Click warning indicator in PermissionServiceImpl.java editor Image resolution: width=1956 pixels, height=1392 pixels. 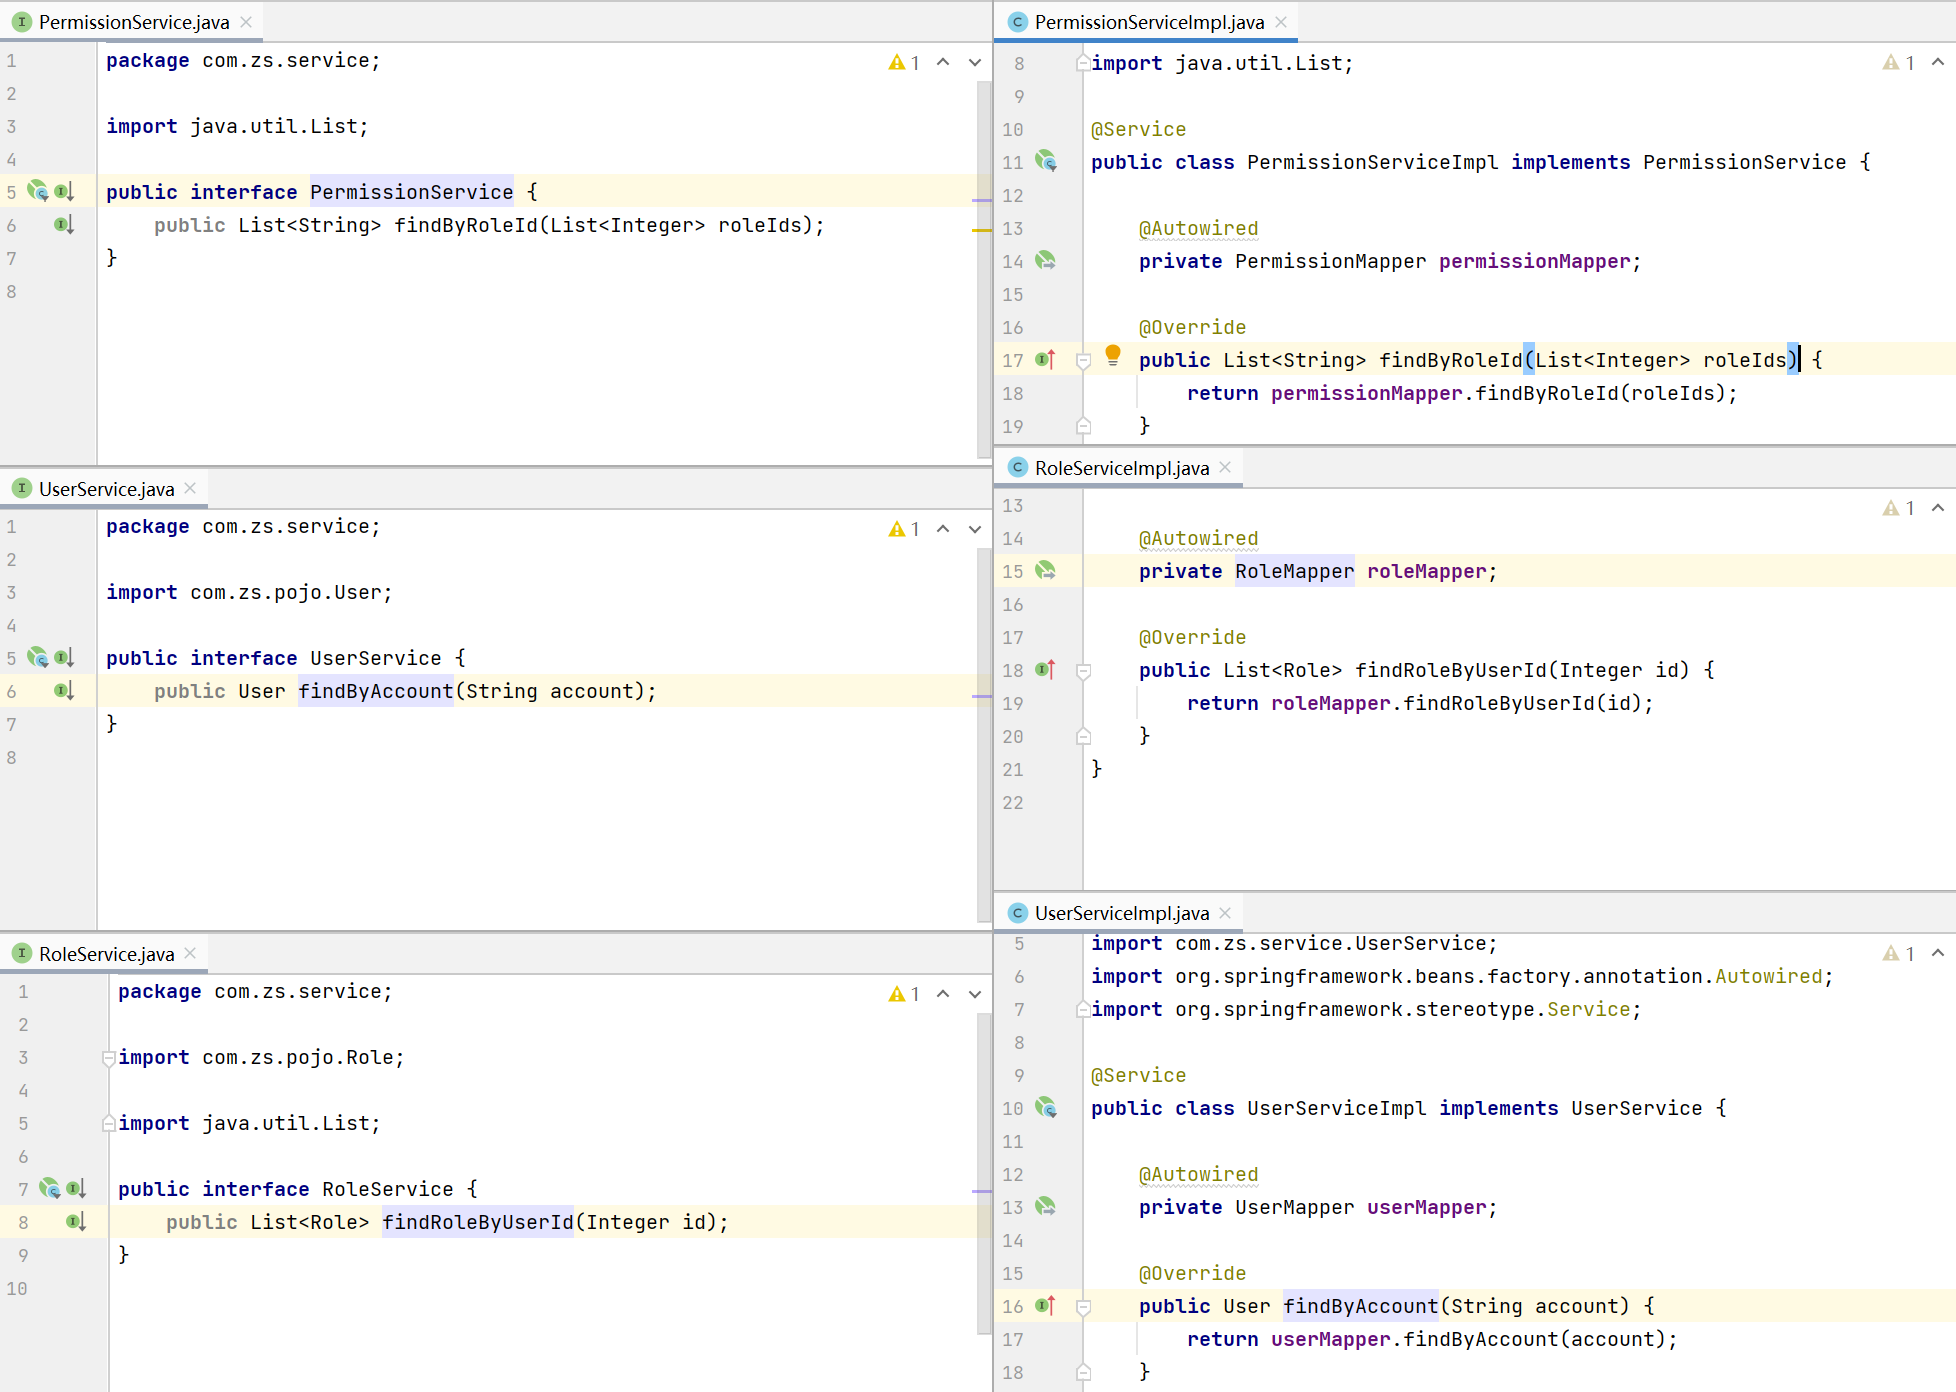tap(1899, 63)
